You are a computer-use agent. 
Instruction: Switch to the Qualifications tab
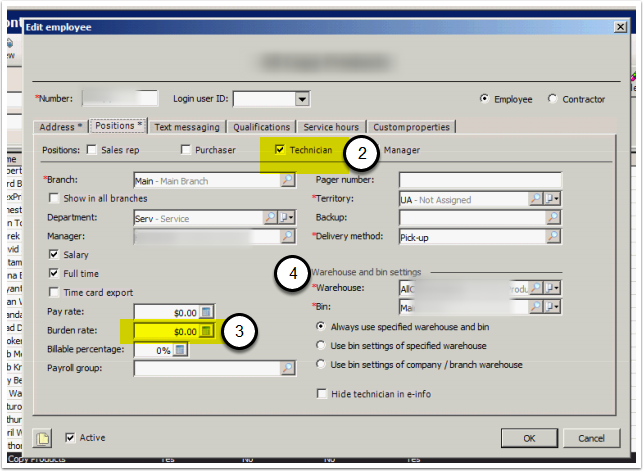261,127
